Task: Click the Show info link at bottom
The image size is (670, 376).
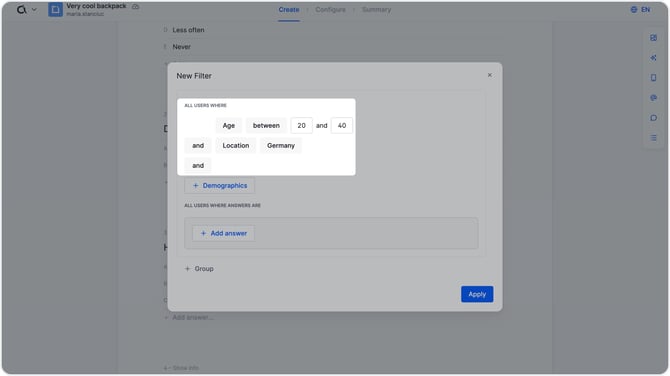Action: [181, 368]
